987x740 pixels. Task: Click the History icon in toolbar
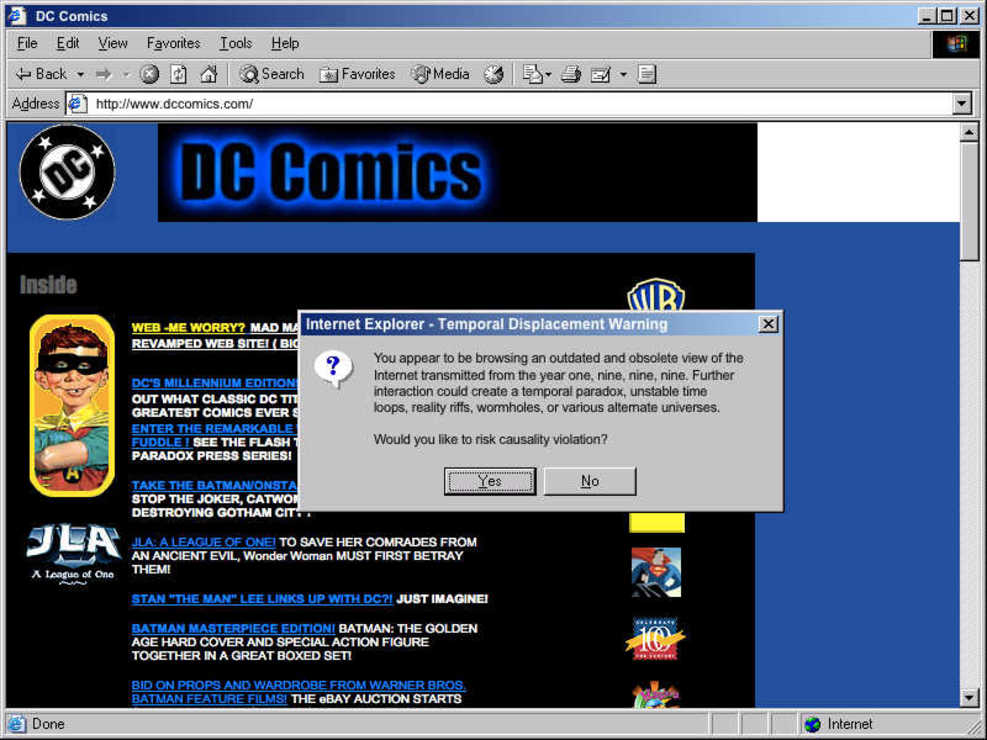pyautogui.click(x=493, y=74)
